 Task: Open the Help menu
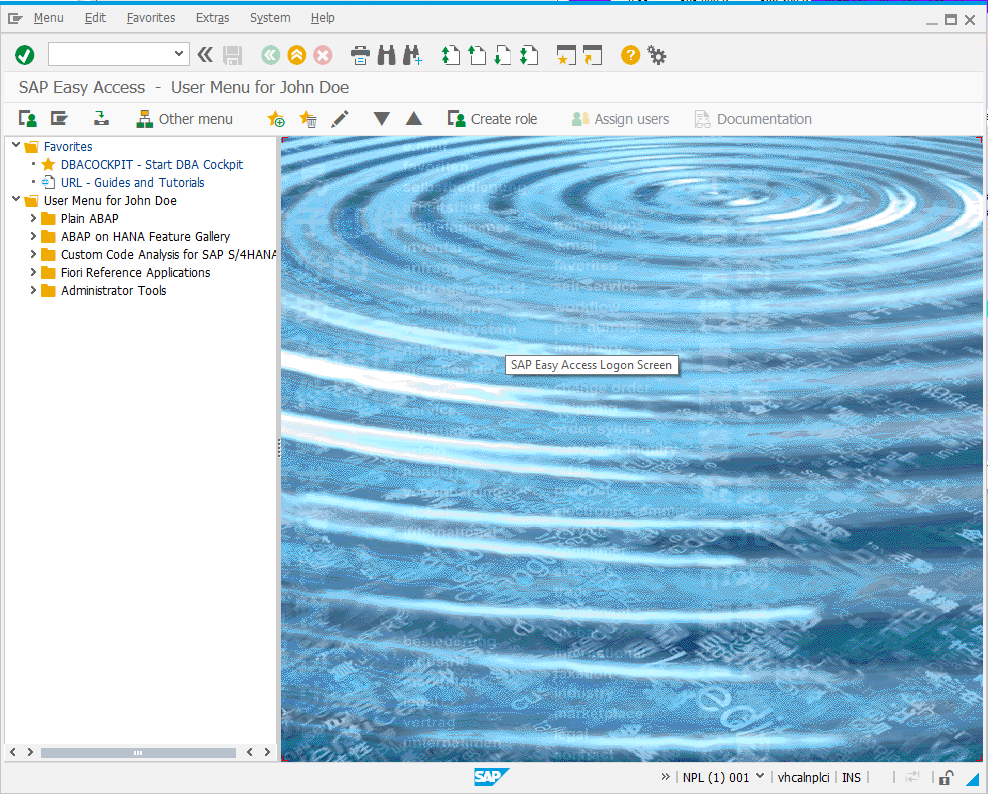coord(323,18)
